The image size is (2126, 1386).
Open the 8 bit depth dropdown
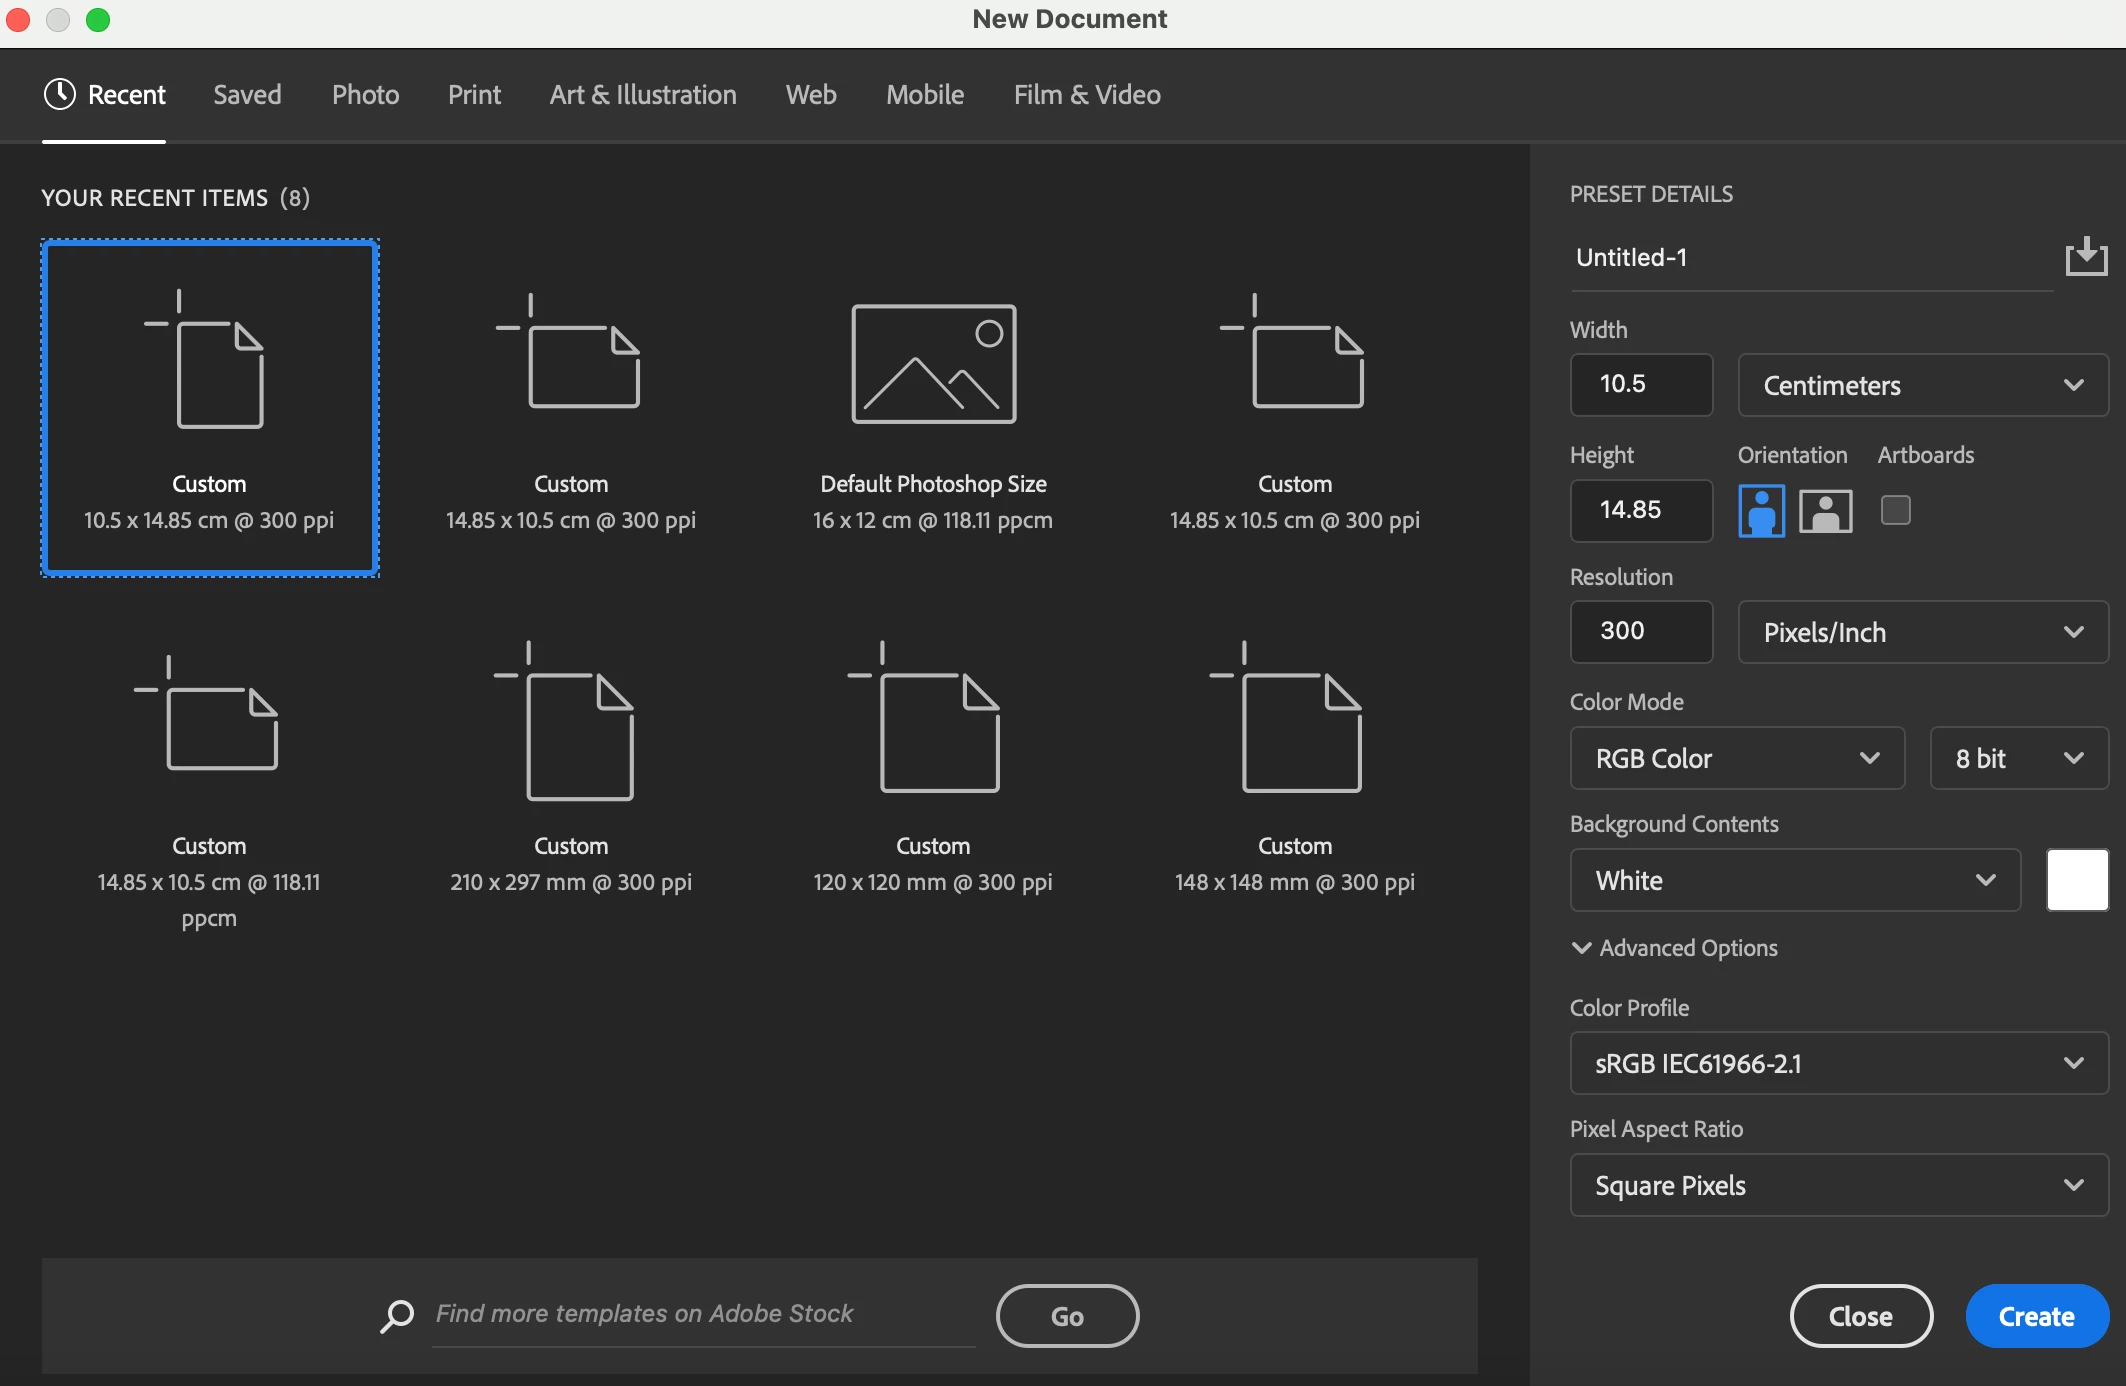pos(2018,758)
